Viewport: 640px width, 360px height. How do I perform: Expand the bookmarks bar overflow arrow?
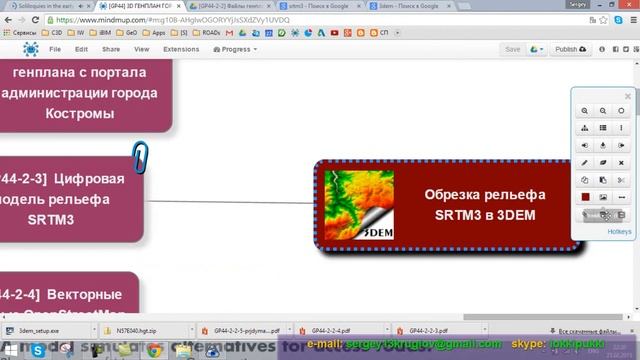(x=397, y=33)
